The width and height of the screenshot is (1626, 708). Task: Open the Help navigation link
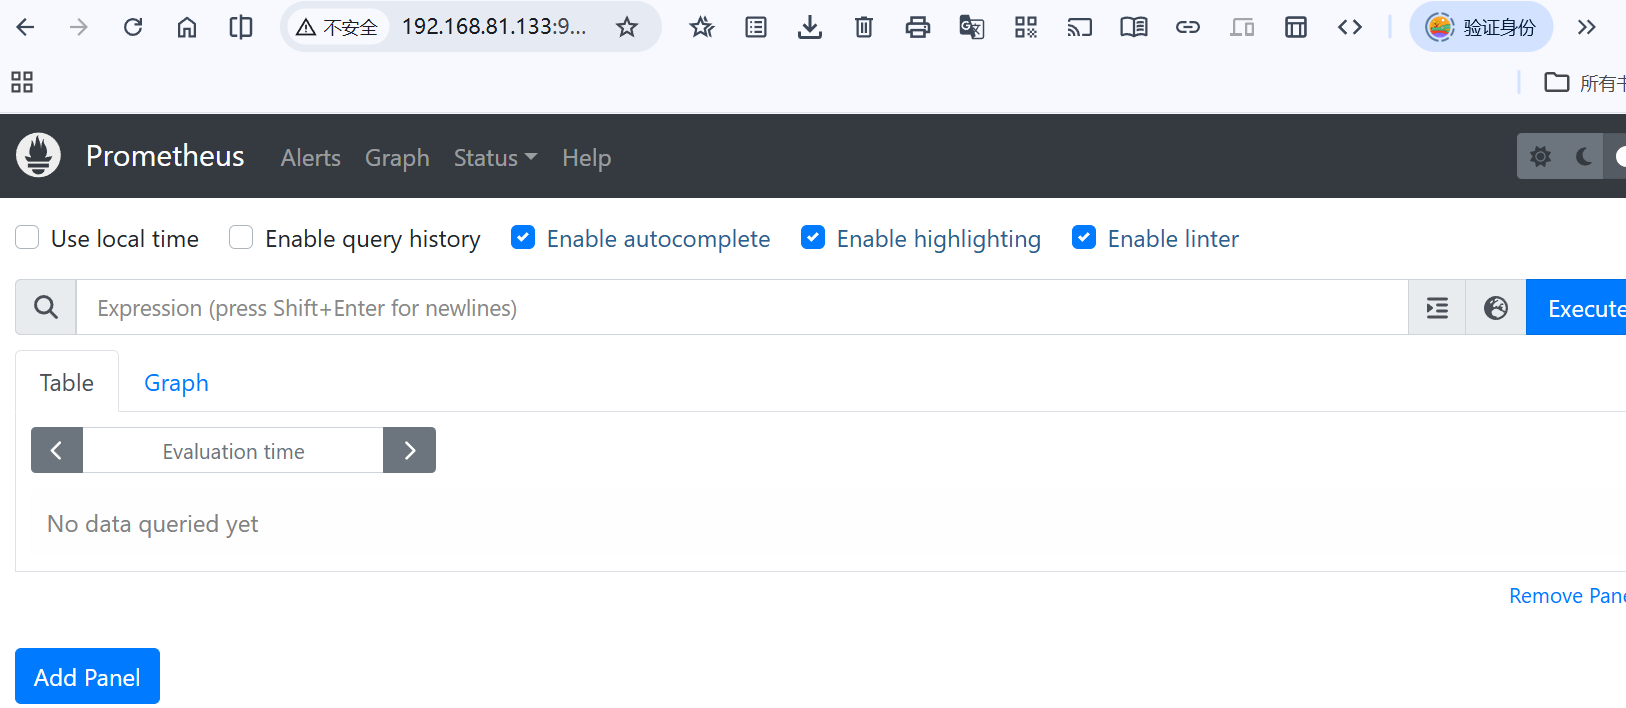point(586,157)
